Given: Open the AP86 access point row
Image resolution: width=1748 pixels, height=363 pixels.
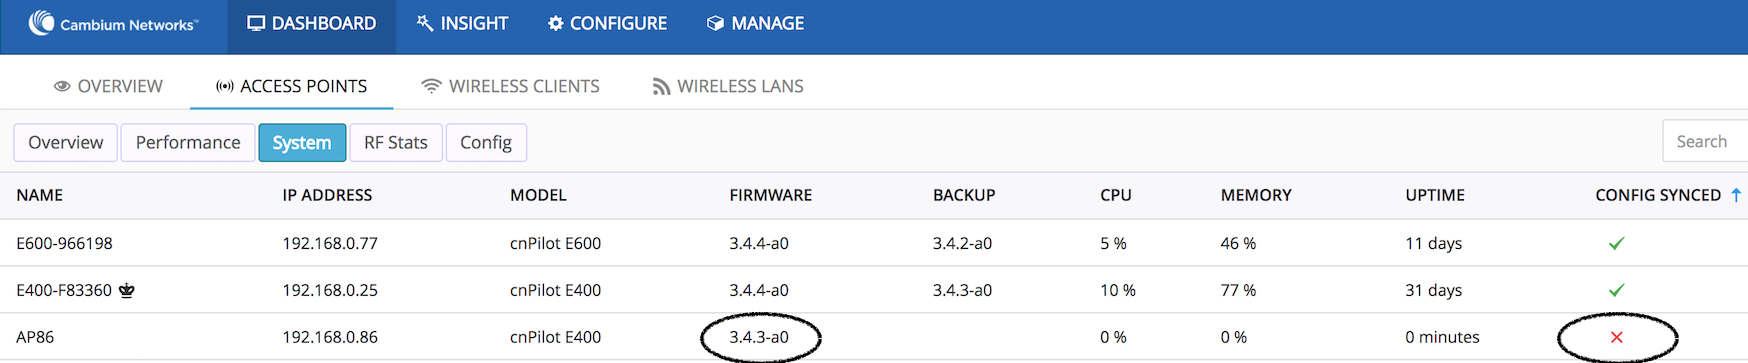Looking at the screenshot, I should point(874,337).
